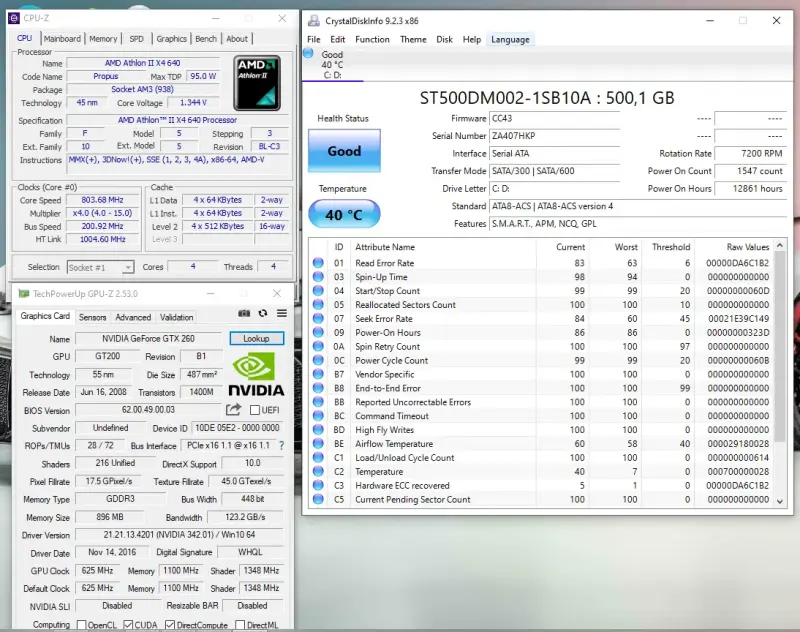
Task: Click status orb for Seek Error Rate
Action: pyautogui.click(x=318, y=318)
